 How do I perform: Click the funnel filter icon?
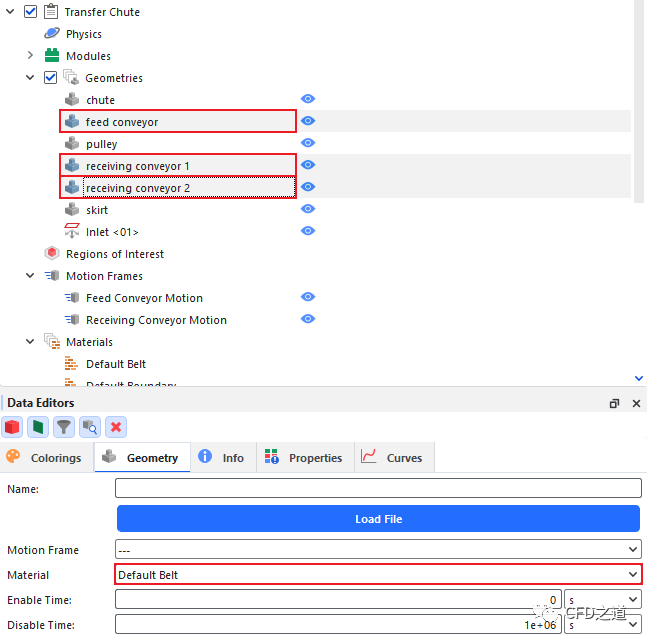64,427
